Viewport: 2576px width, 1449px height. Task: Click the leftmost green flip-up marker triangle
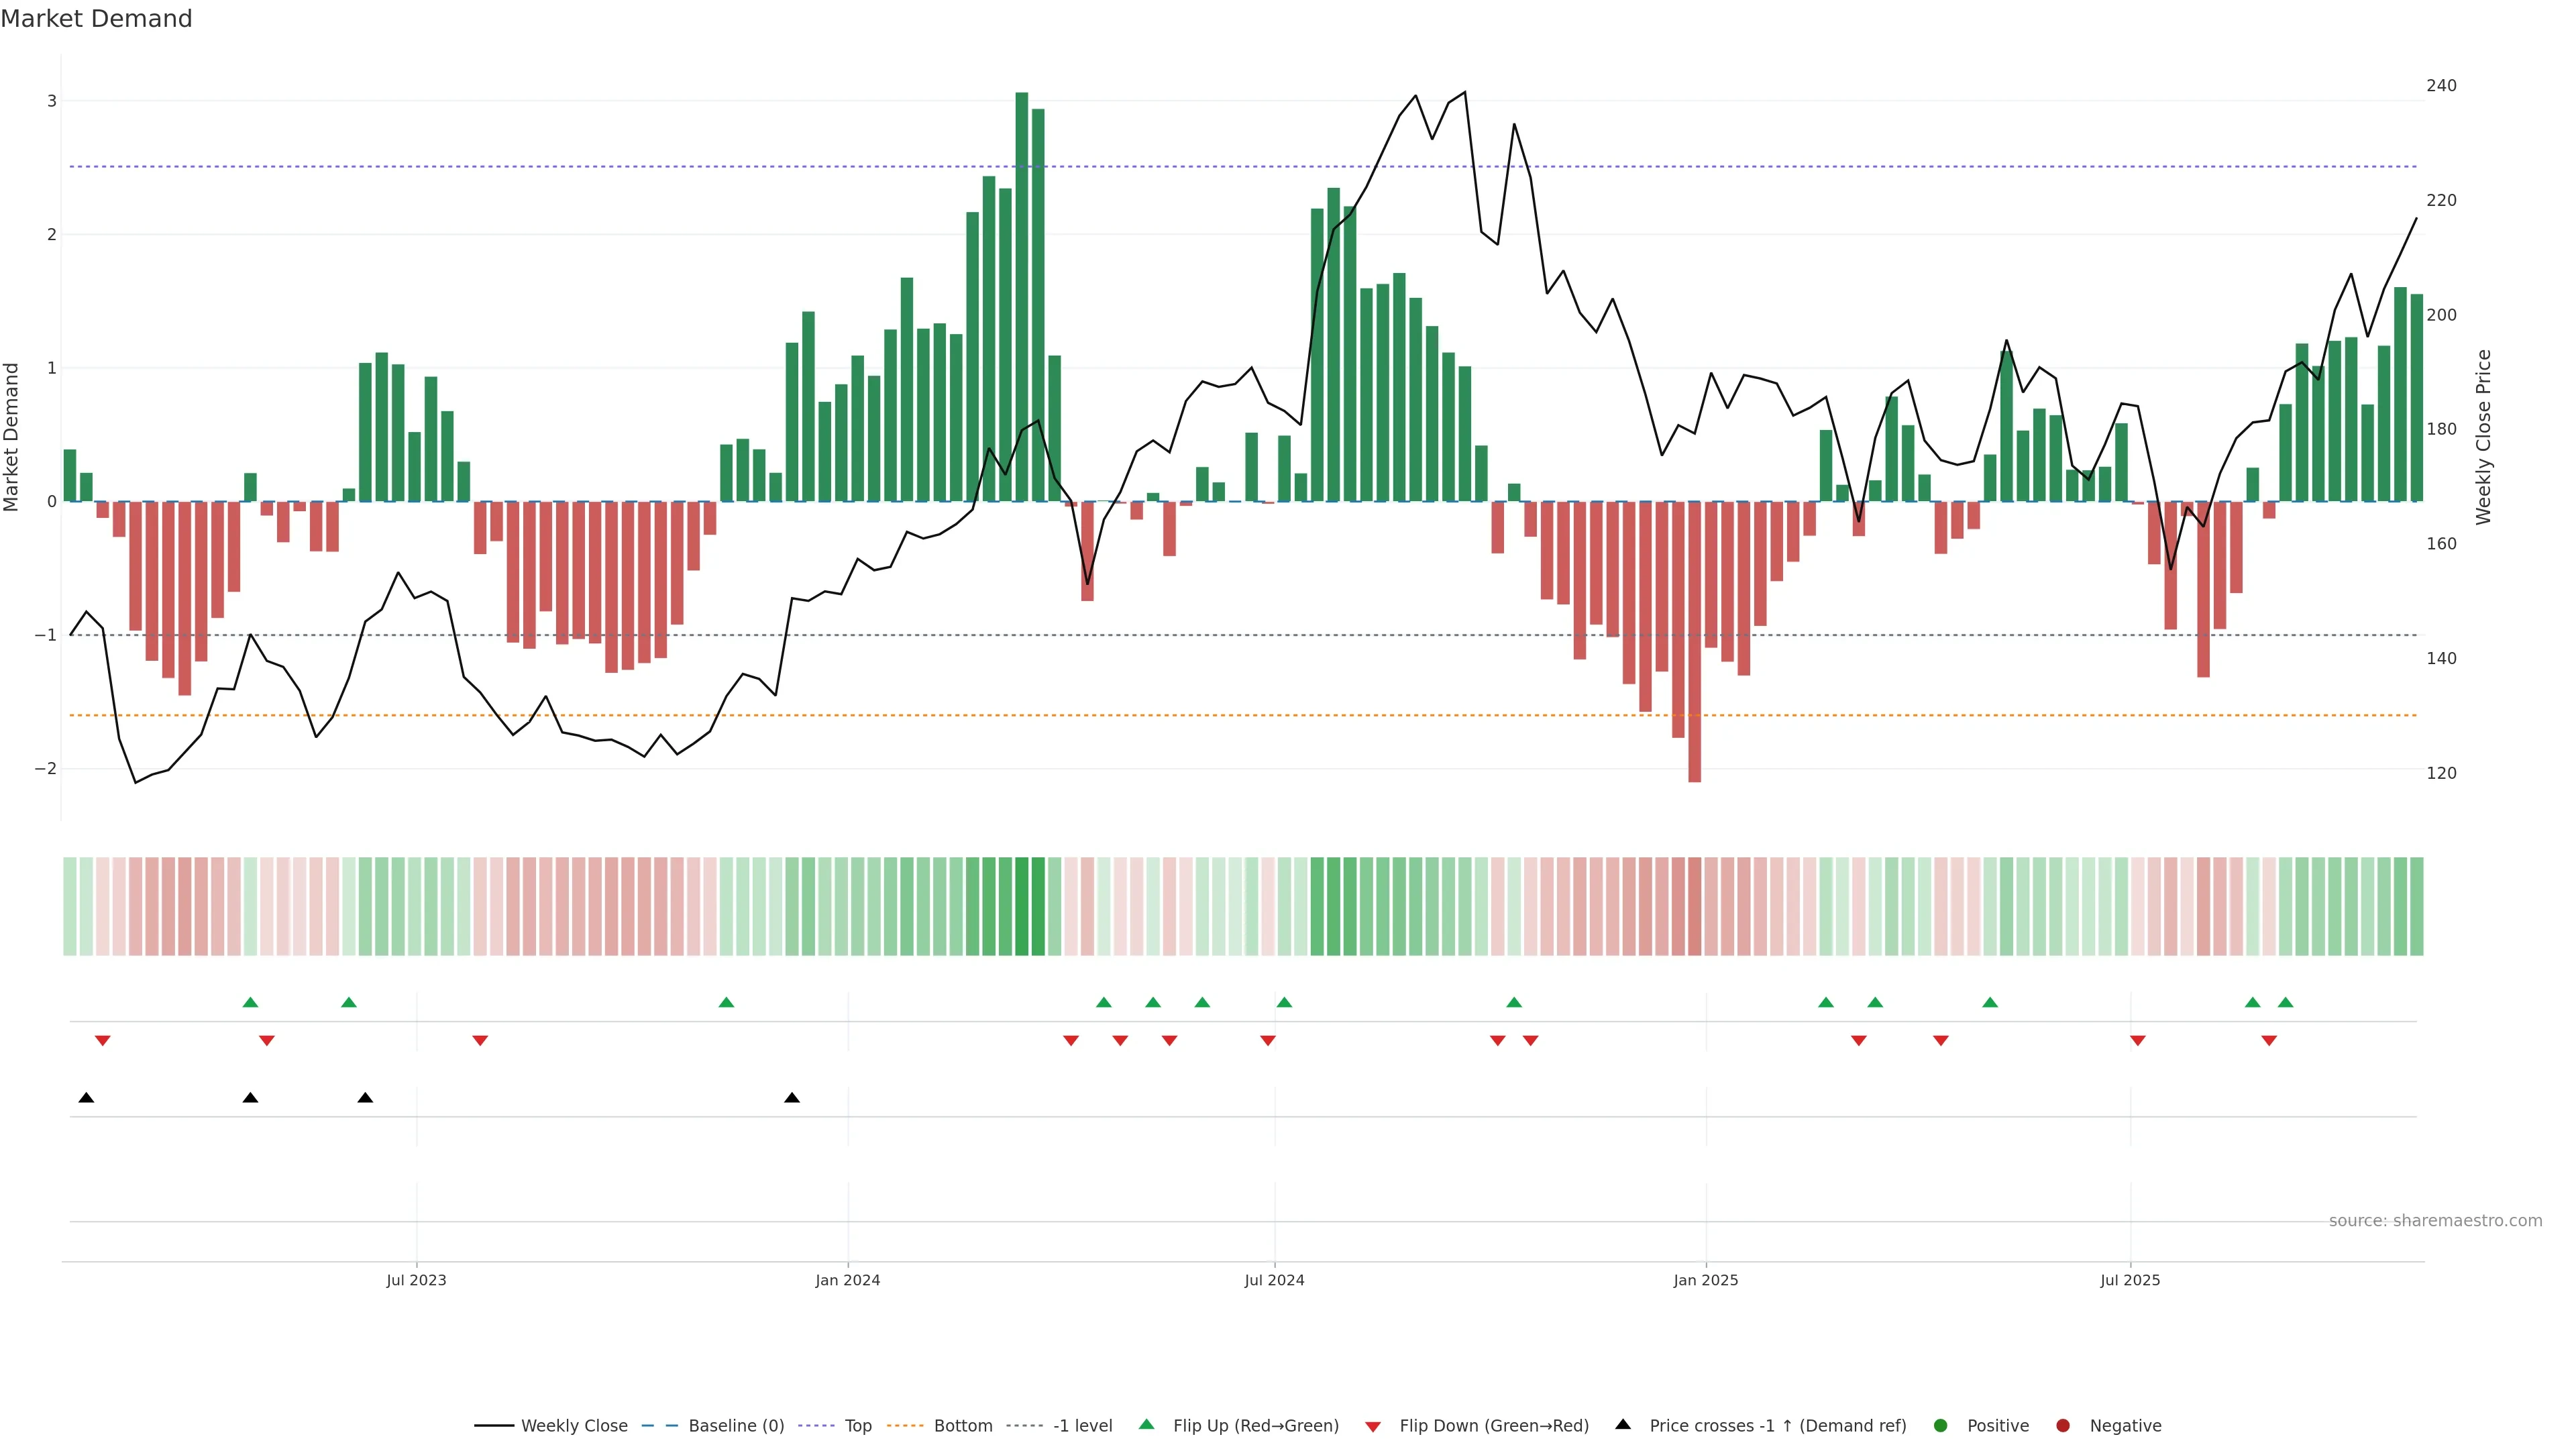(250, 1002)
